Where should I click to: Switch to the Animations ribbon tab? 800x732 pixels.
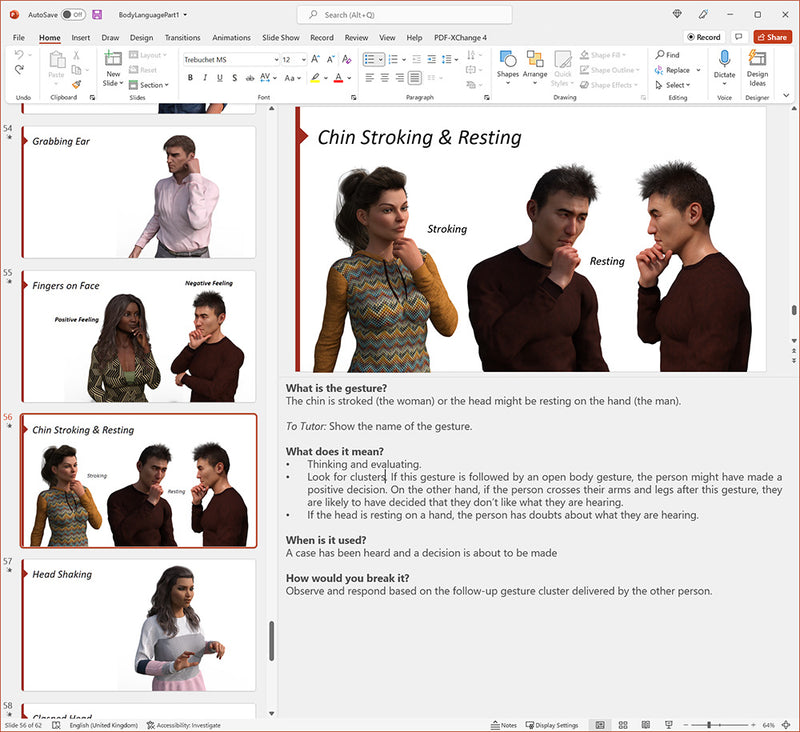tap(231, 38)
